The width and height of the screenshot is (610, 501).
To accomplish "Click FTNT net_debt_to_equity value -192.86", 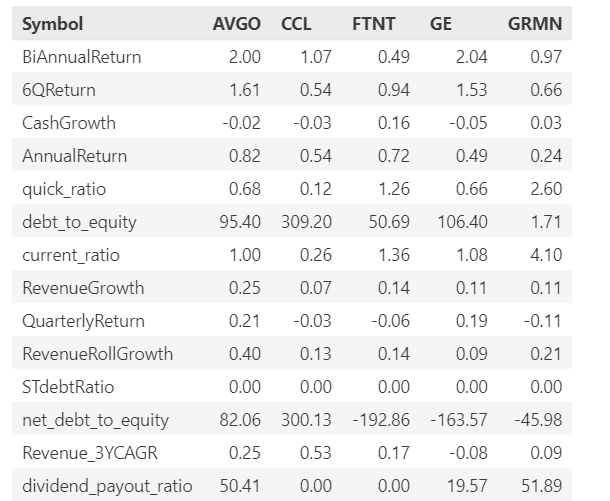I will point(381,420).
